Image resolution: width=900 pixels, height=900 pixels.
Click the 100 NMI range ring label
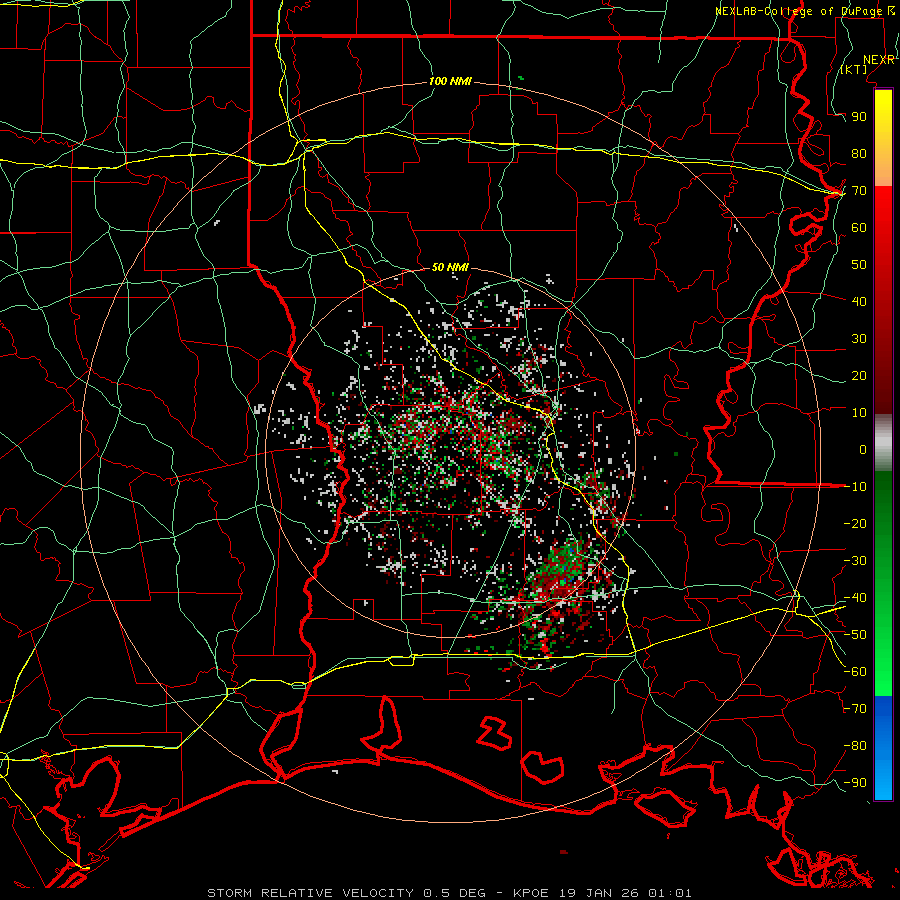pos(450,81)
